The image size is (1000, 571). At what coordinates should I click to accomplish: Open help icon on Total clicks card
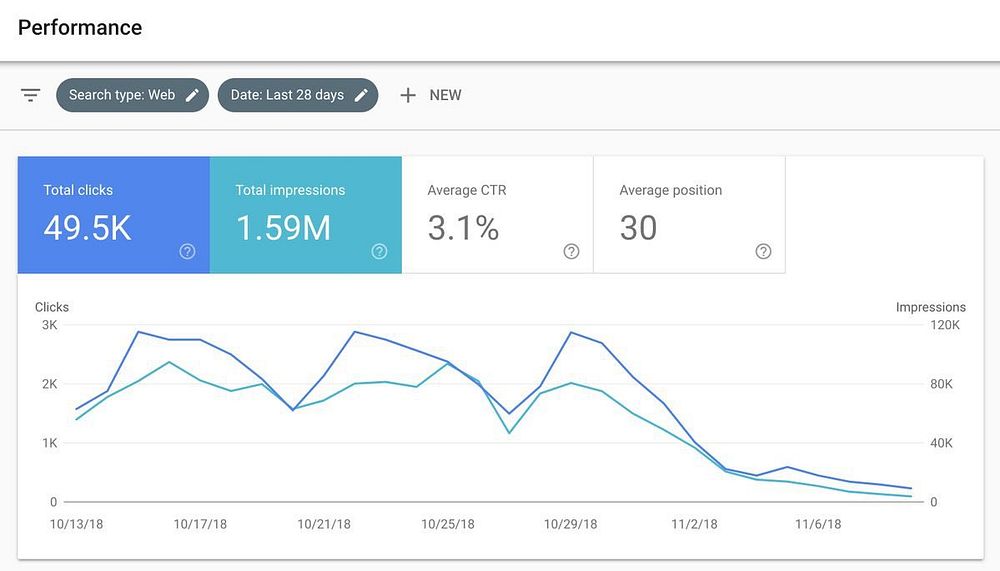click(x=187, y=251)
